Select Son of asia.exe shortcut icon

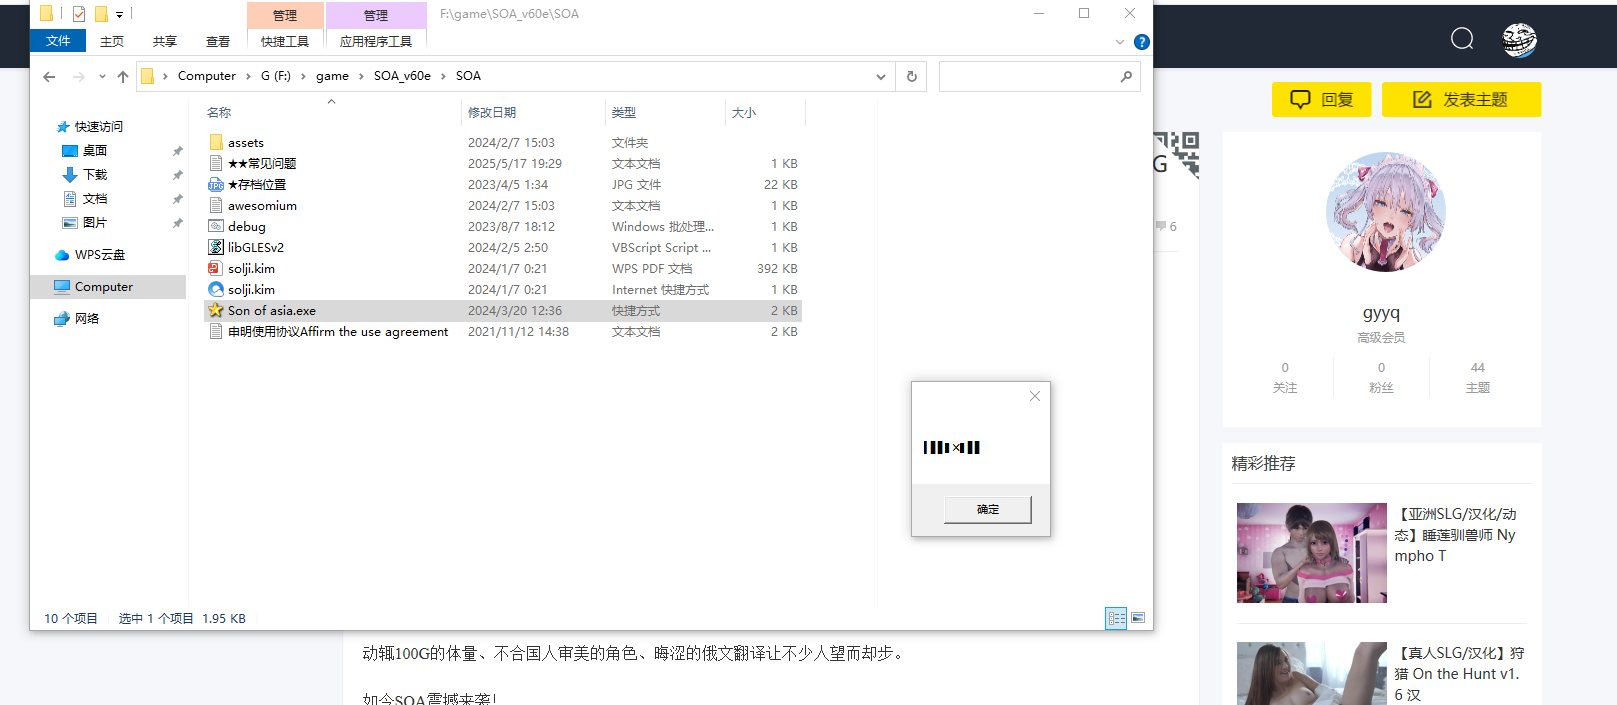[x=216, y=311]
